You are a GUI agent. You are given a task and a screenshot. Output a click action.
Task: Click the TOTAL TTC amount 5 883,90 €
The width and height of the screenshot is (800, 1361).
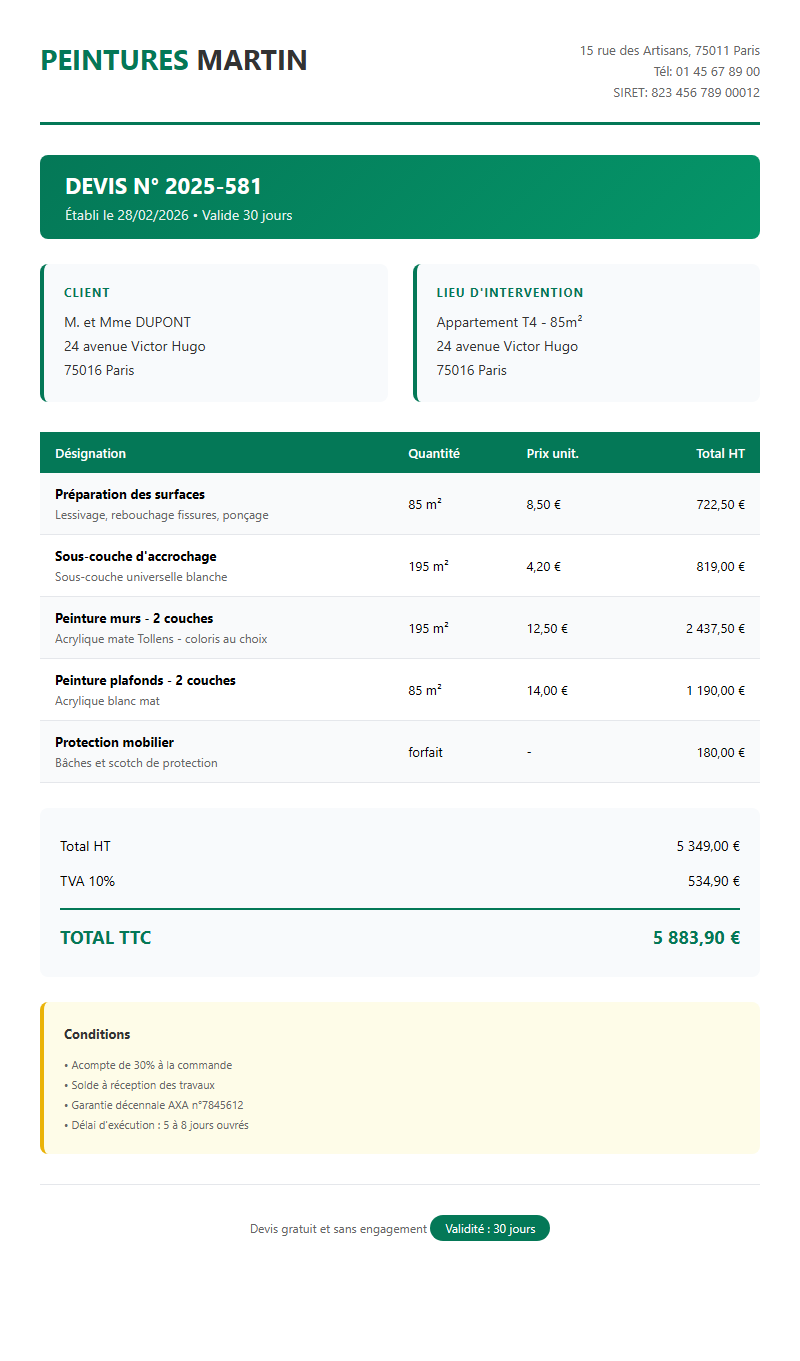click(x=696, y=938)
